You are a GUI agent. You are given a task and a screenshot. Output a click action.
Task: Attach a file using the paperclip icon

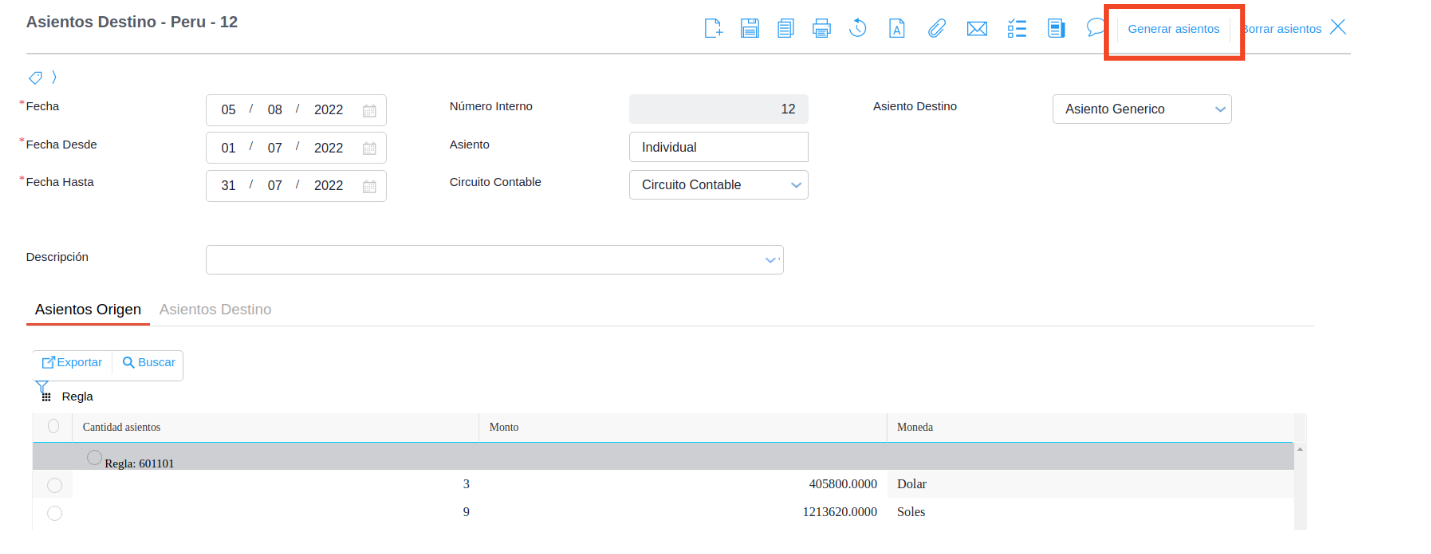pyautogui.click(x=936, y=28)
